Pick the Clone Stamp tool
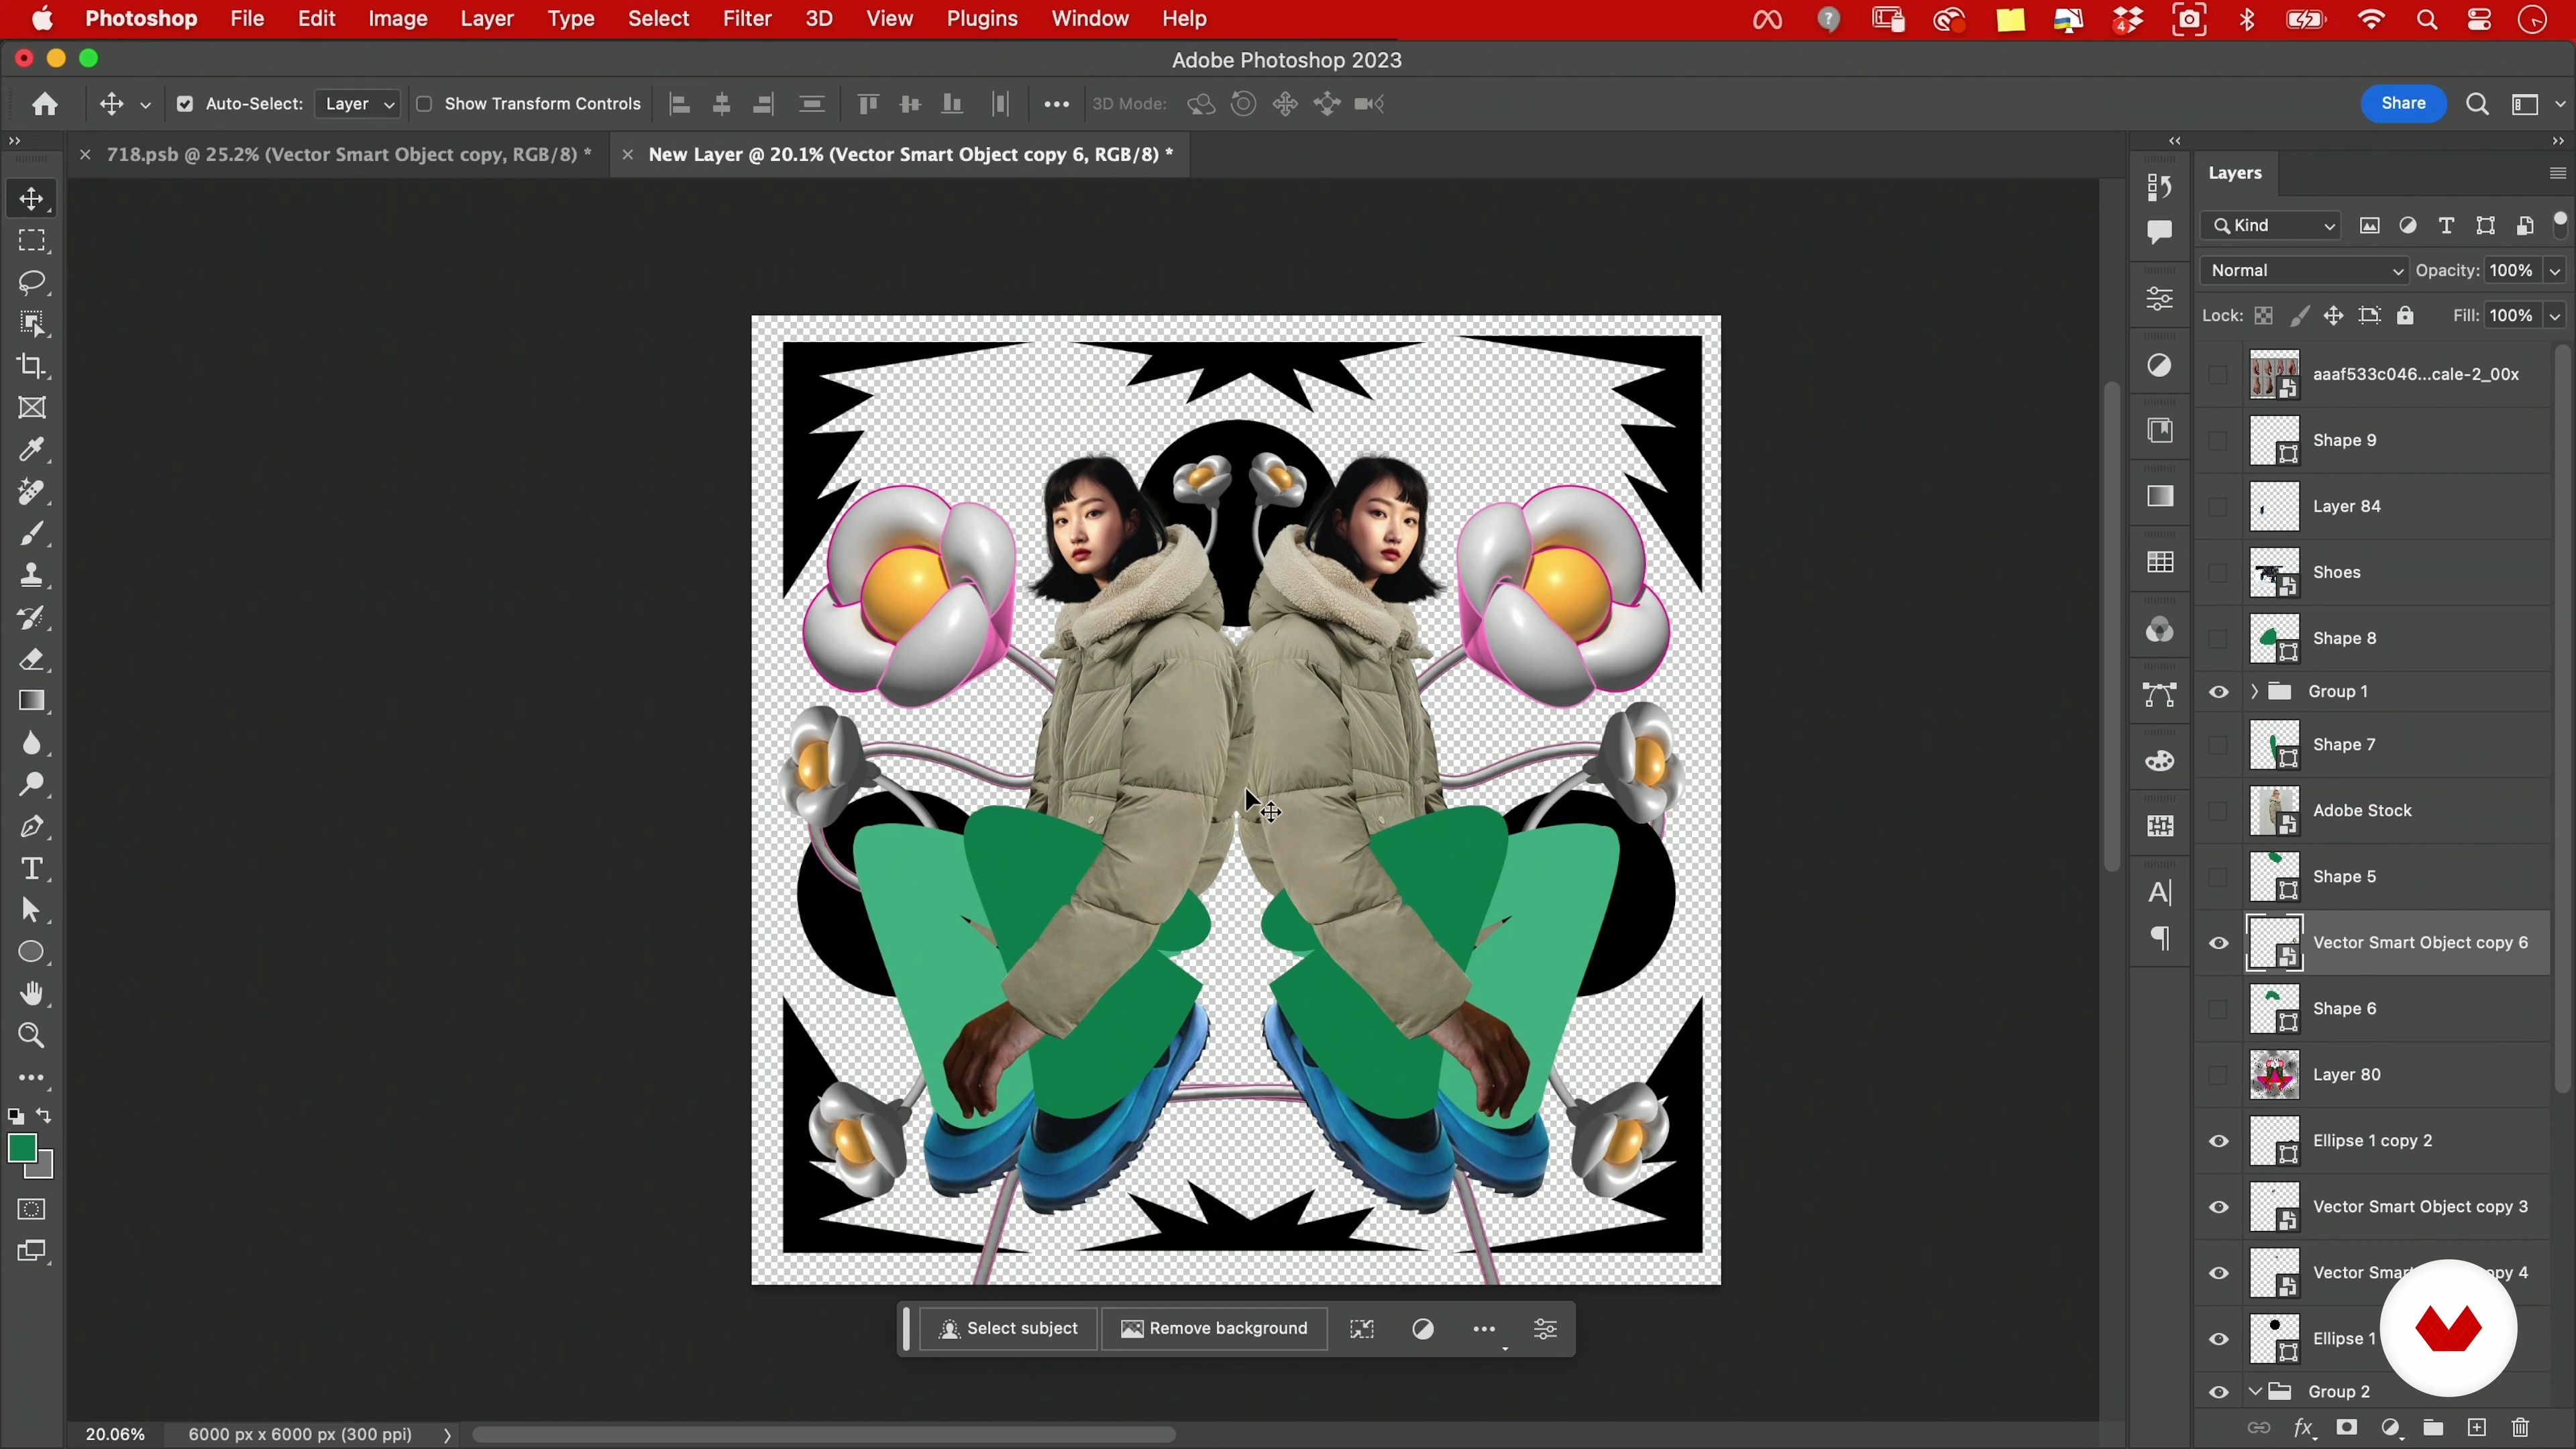 pyautogui.click(x=32, y=576)
